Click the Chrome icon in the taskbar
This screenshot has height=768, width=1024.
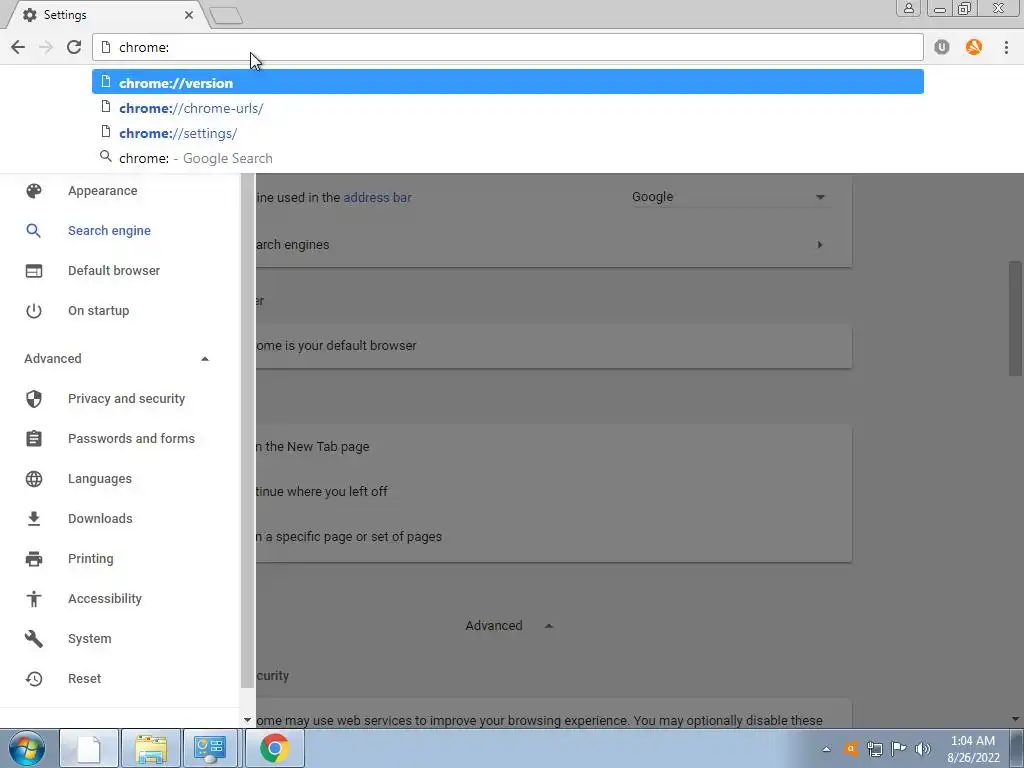274,748
